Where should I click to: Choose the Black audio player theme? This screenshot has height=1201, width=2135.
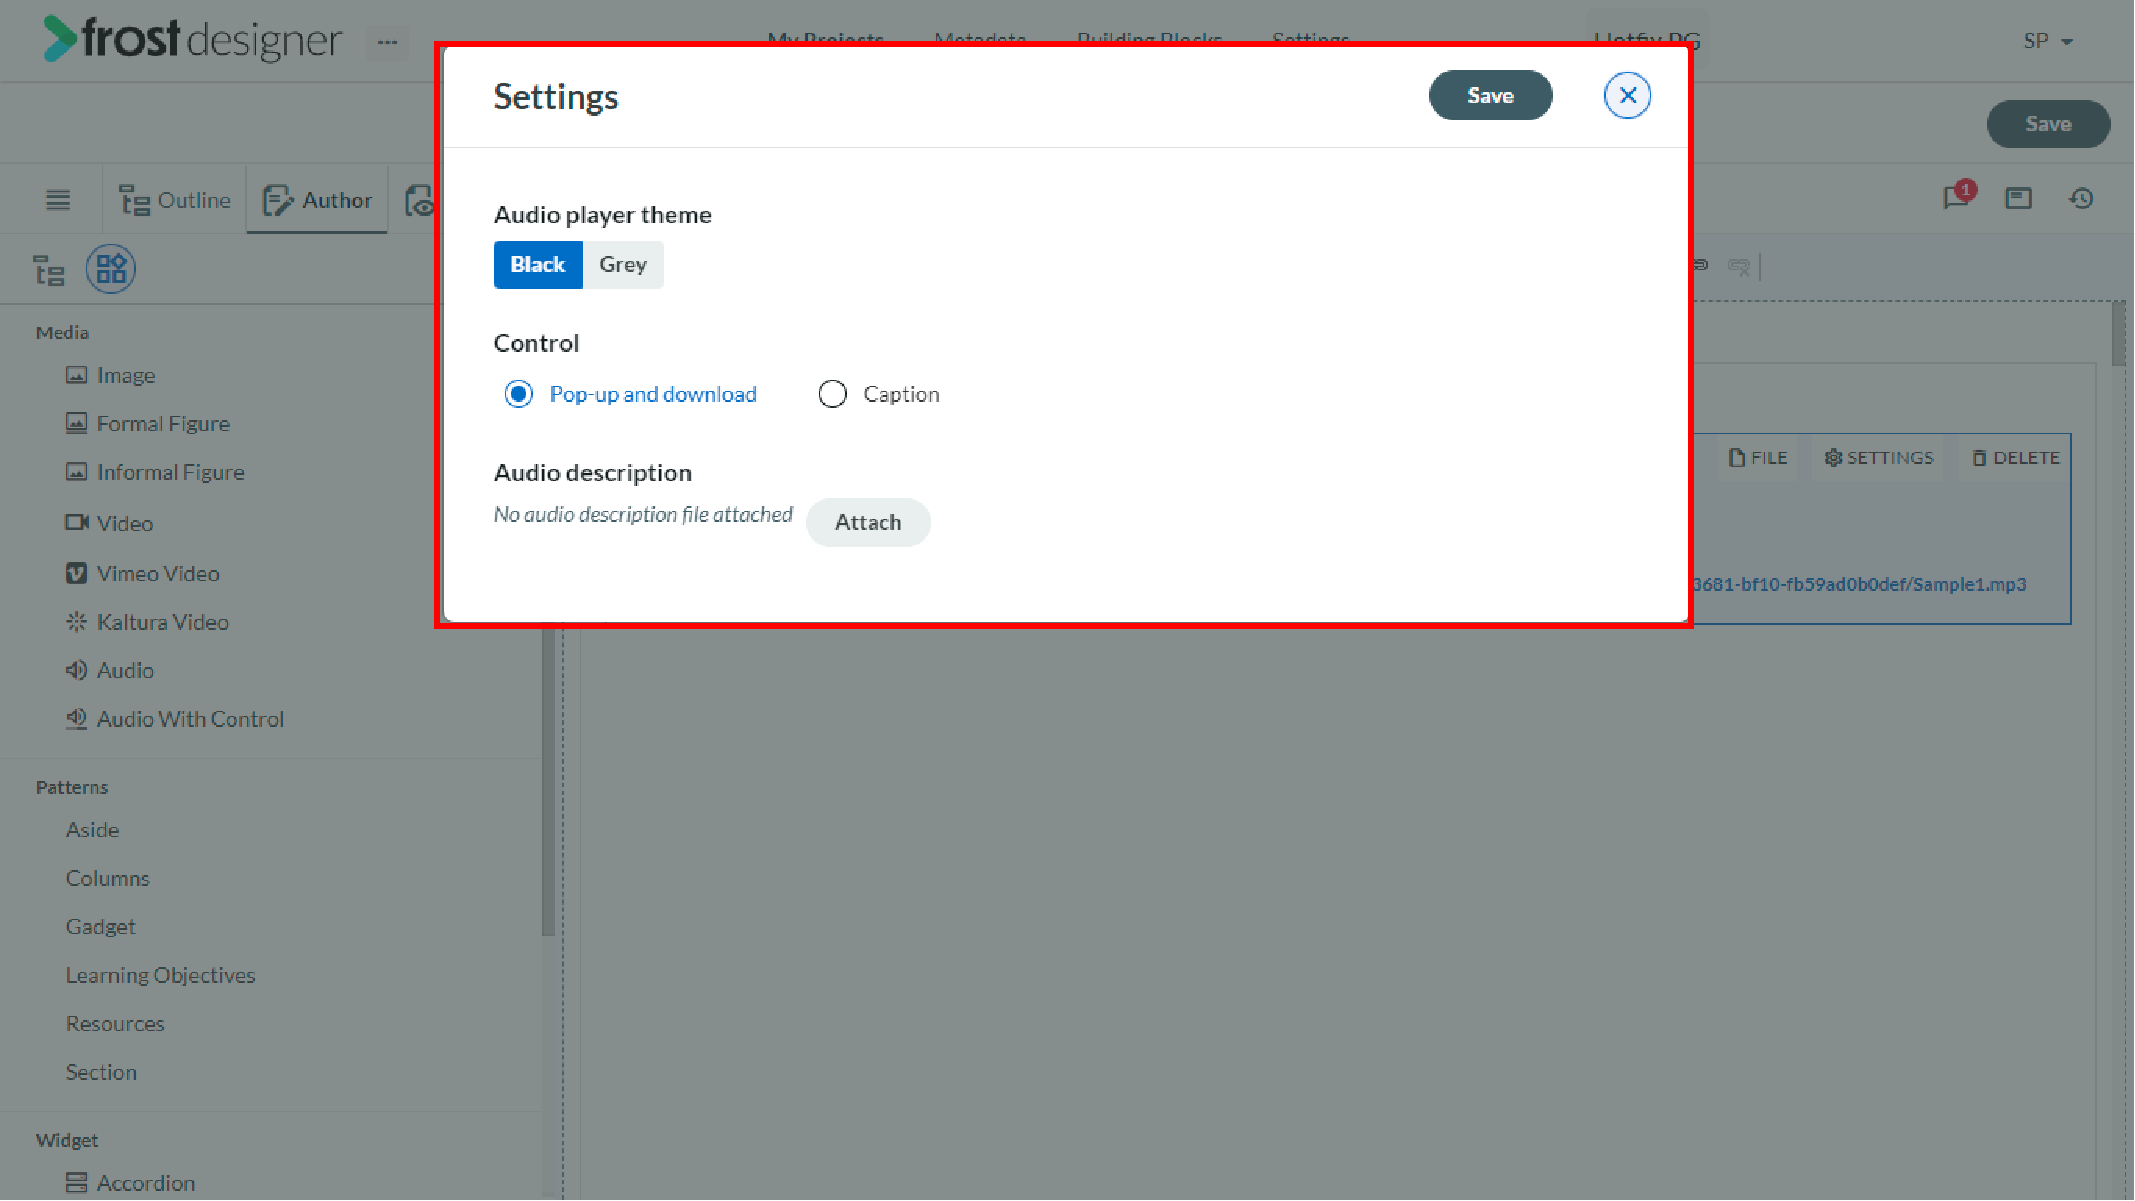[538, 265]
